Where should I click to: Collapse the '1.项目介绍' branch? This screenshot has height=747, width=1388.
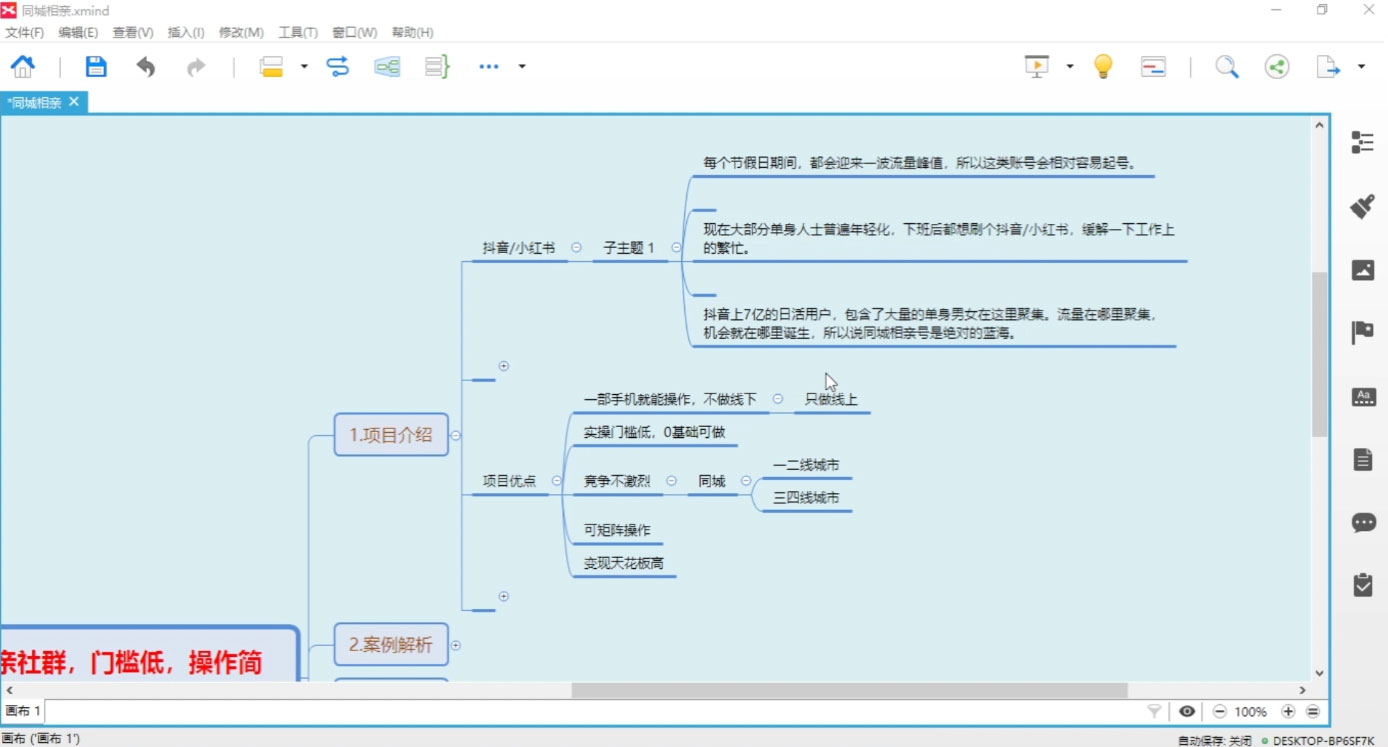[x=455, y=435]
